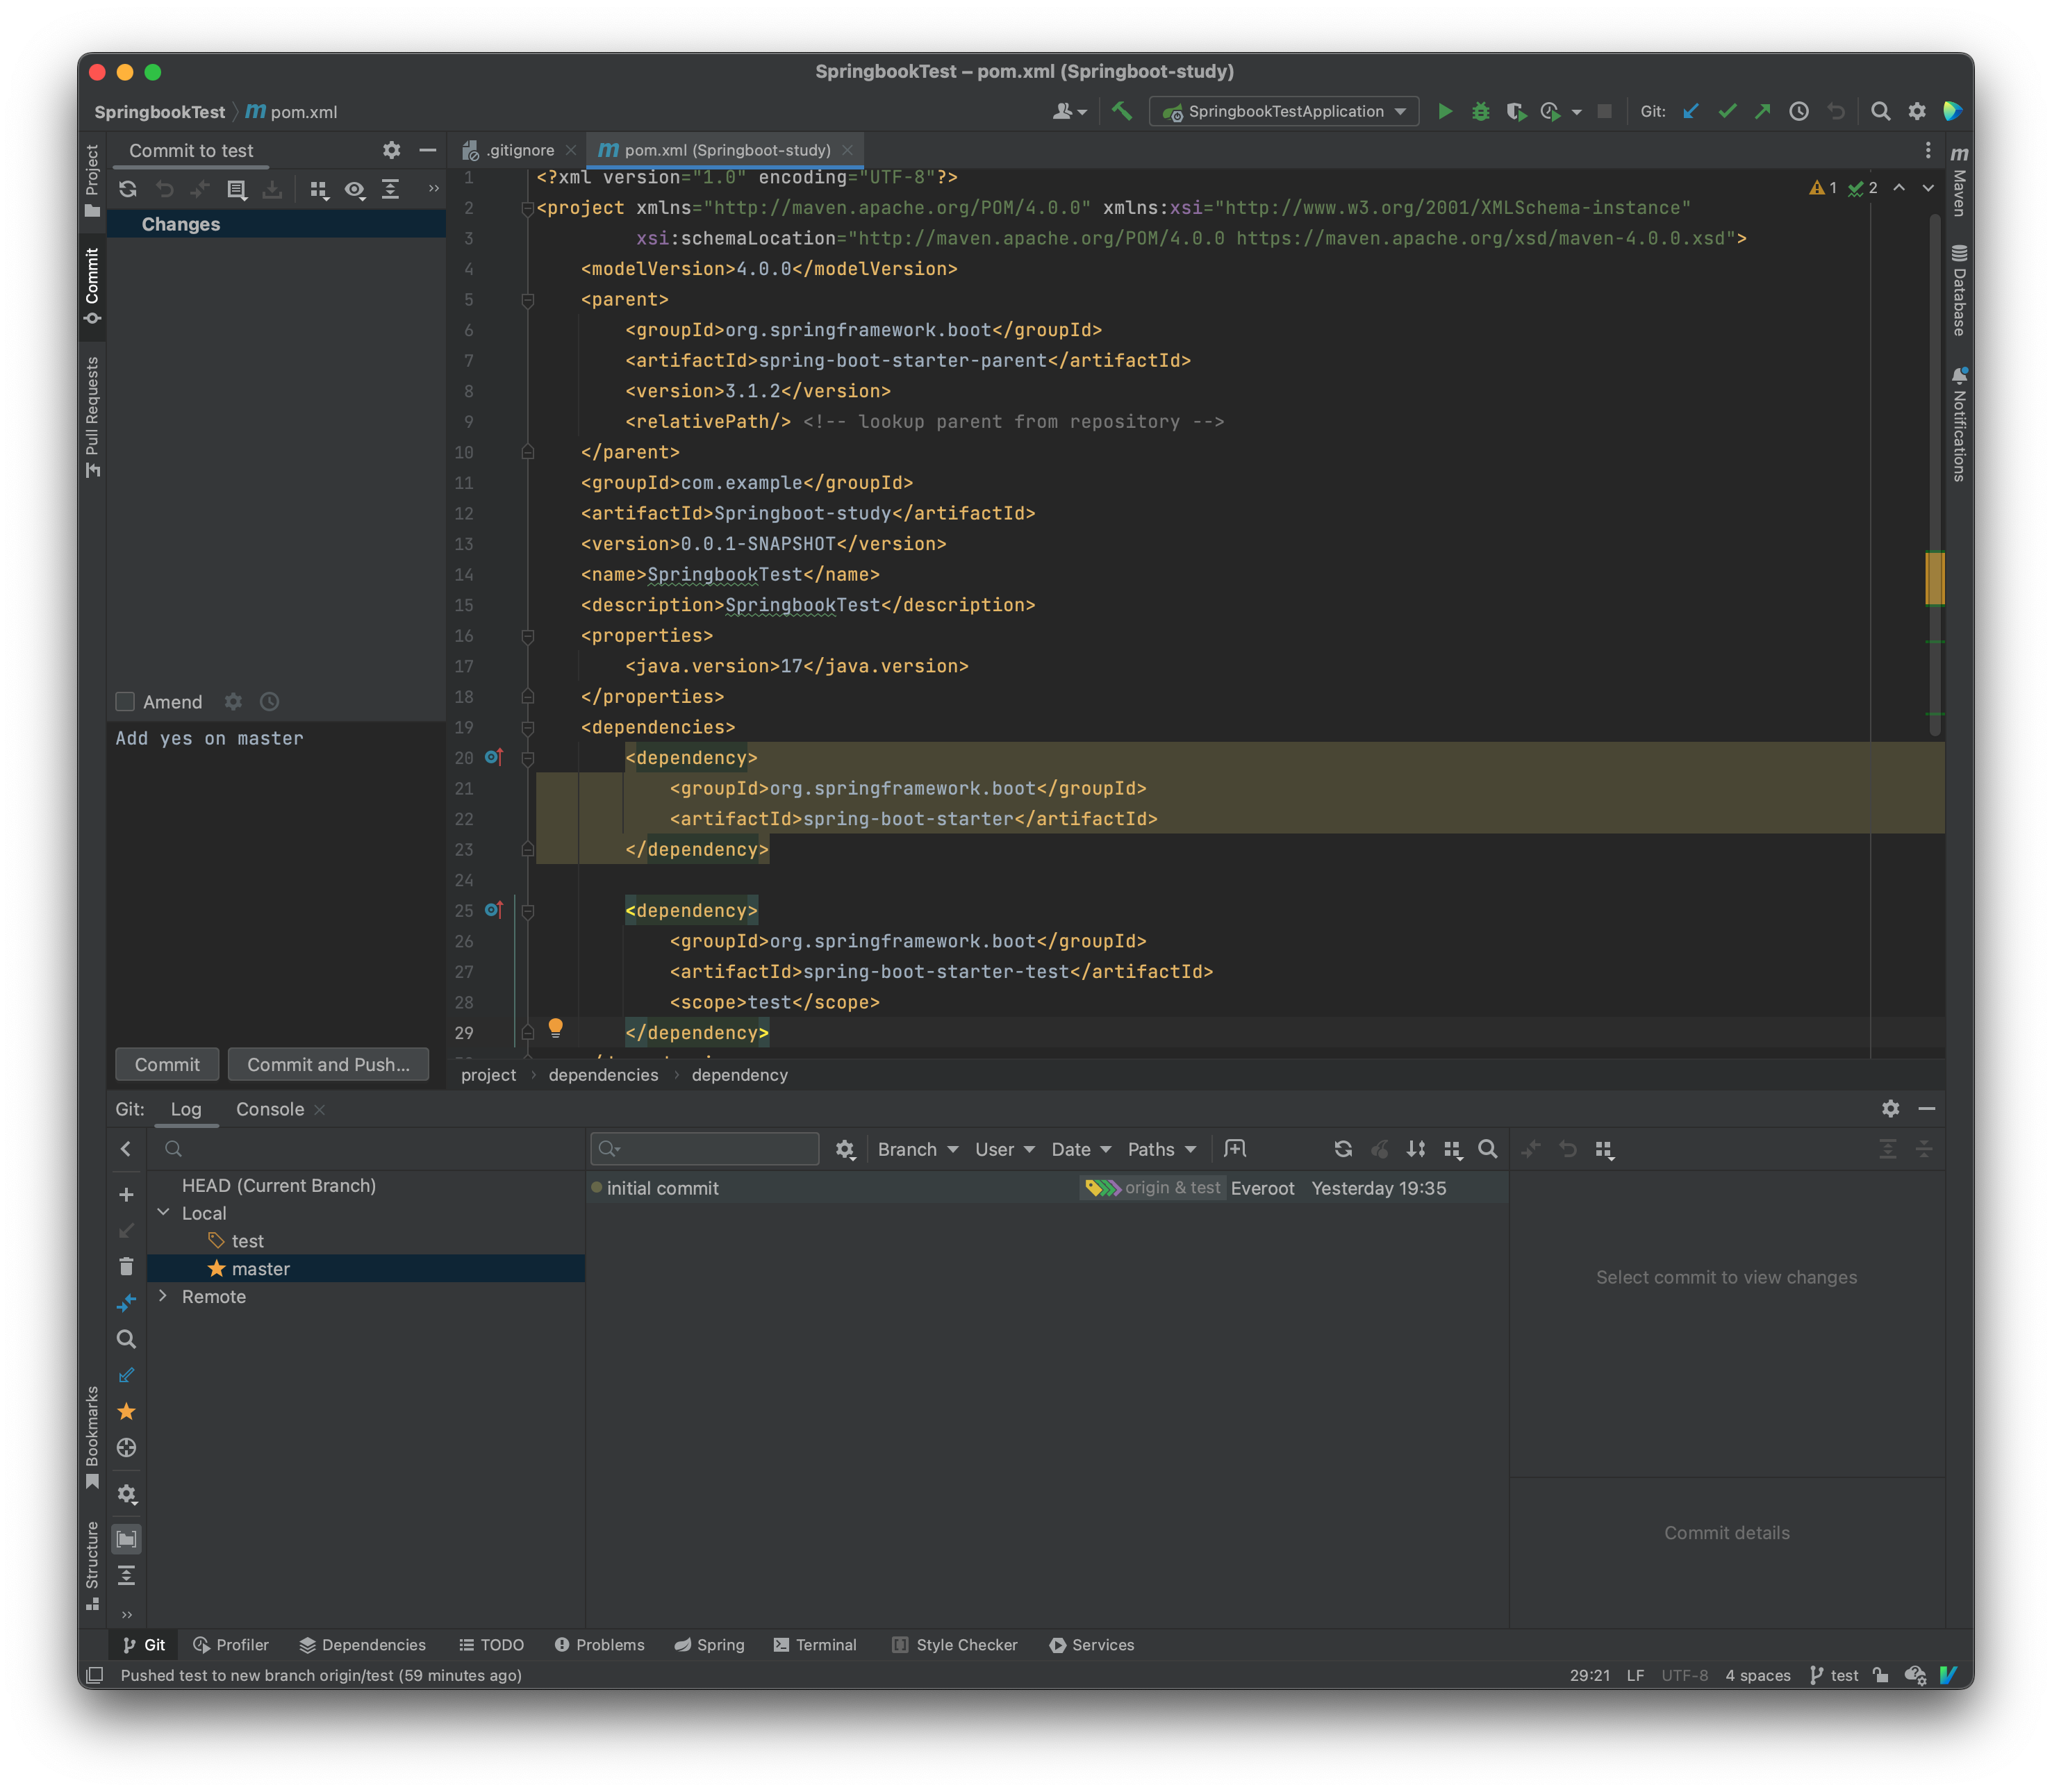Select the test branch in tree

(x=366, y=1240)
